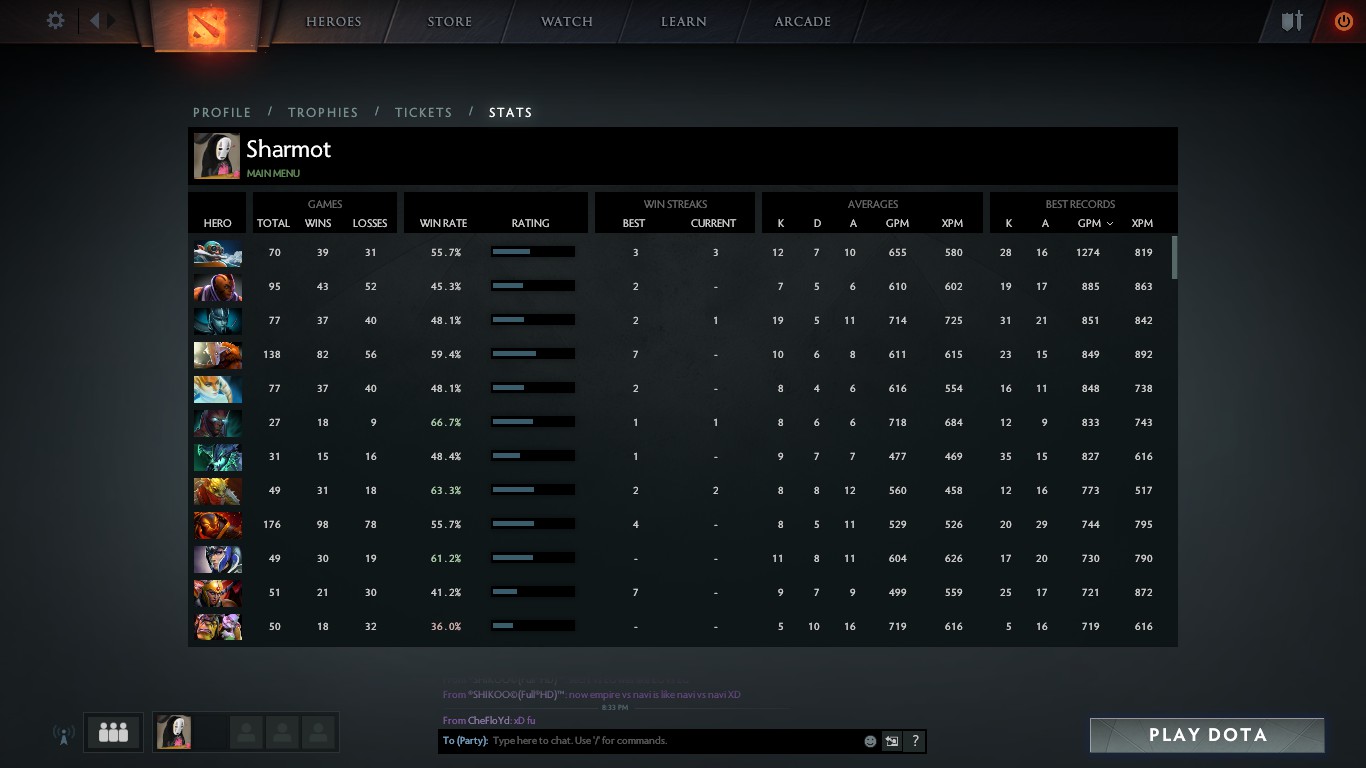Click the red power exit icon
Viewport: 1366px width, 768px height.
pos(1343,20)
